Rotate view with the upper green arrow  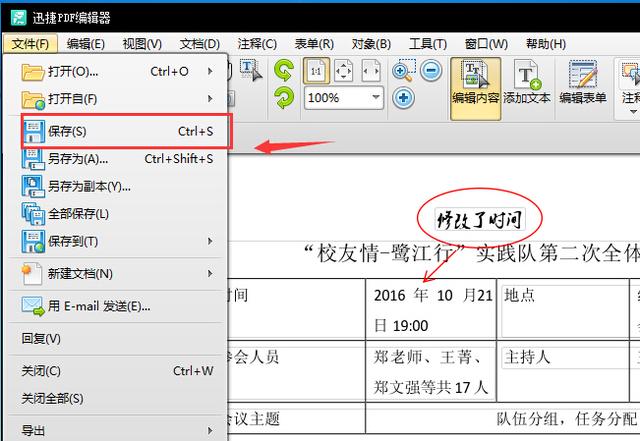point(284,70)
